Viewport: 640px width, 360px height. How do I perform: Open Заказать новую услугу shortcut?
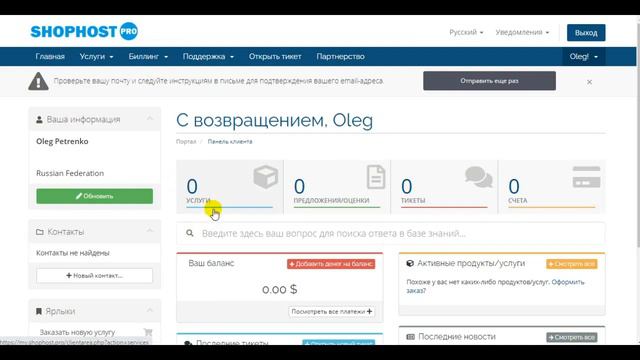pyautogui.click(x=77, y=332)
